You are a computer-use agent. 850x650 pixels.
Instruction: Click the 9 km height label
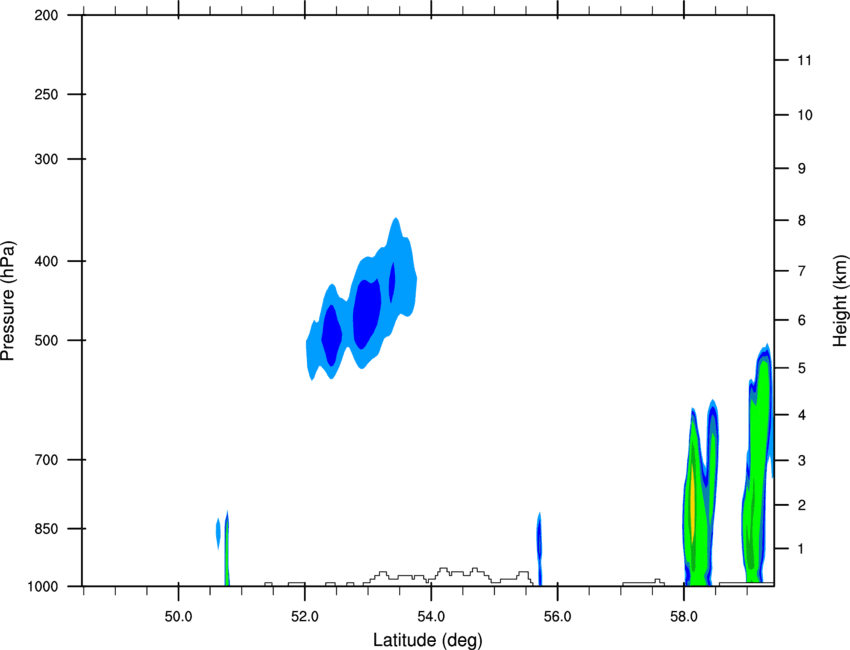(x=802, y=169)
